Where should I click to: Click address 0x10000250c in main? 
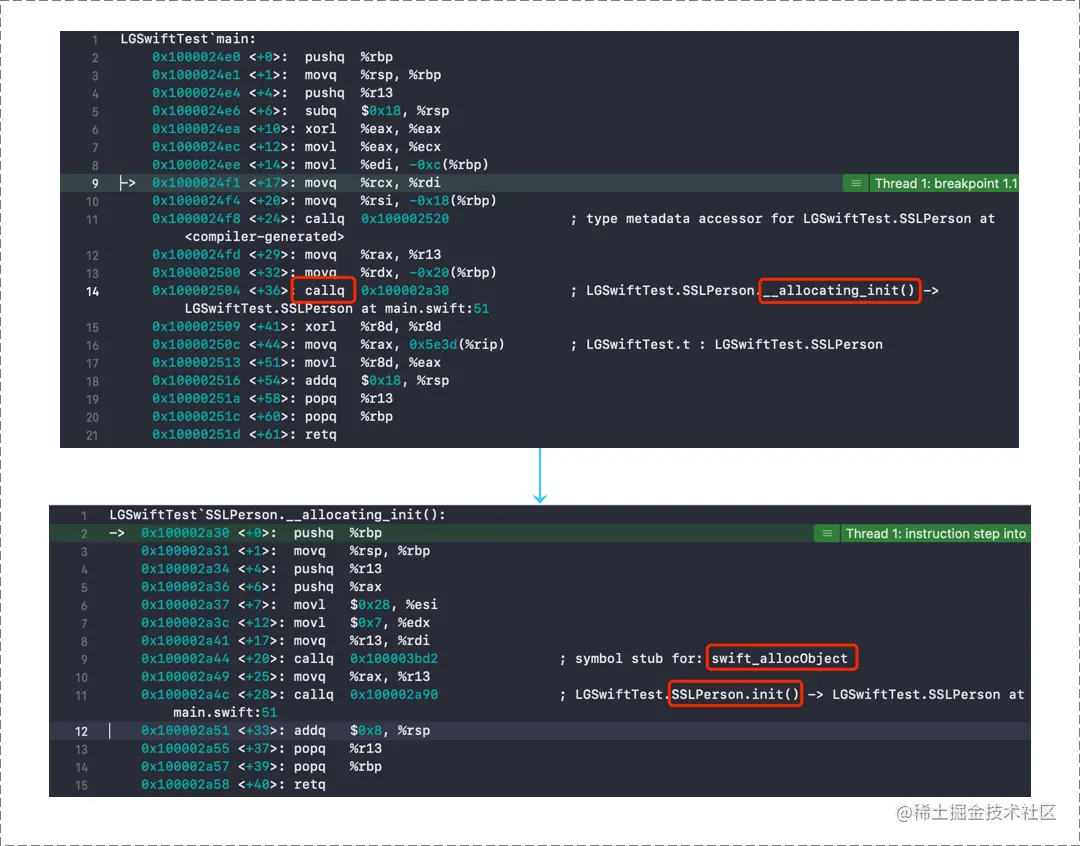(x=196, y=344)
